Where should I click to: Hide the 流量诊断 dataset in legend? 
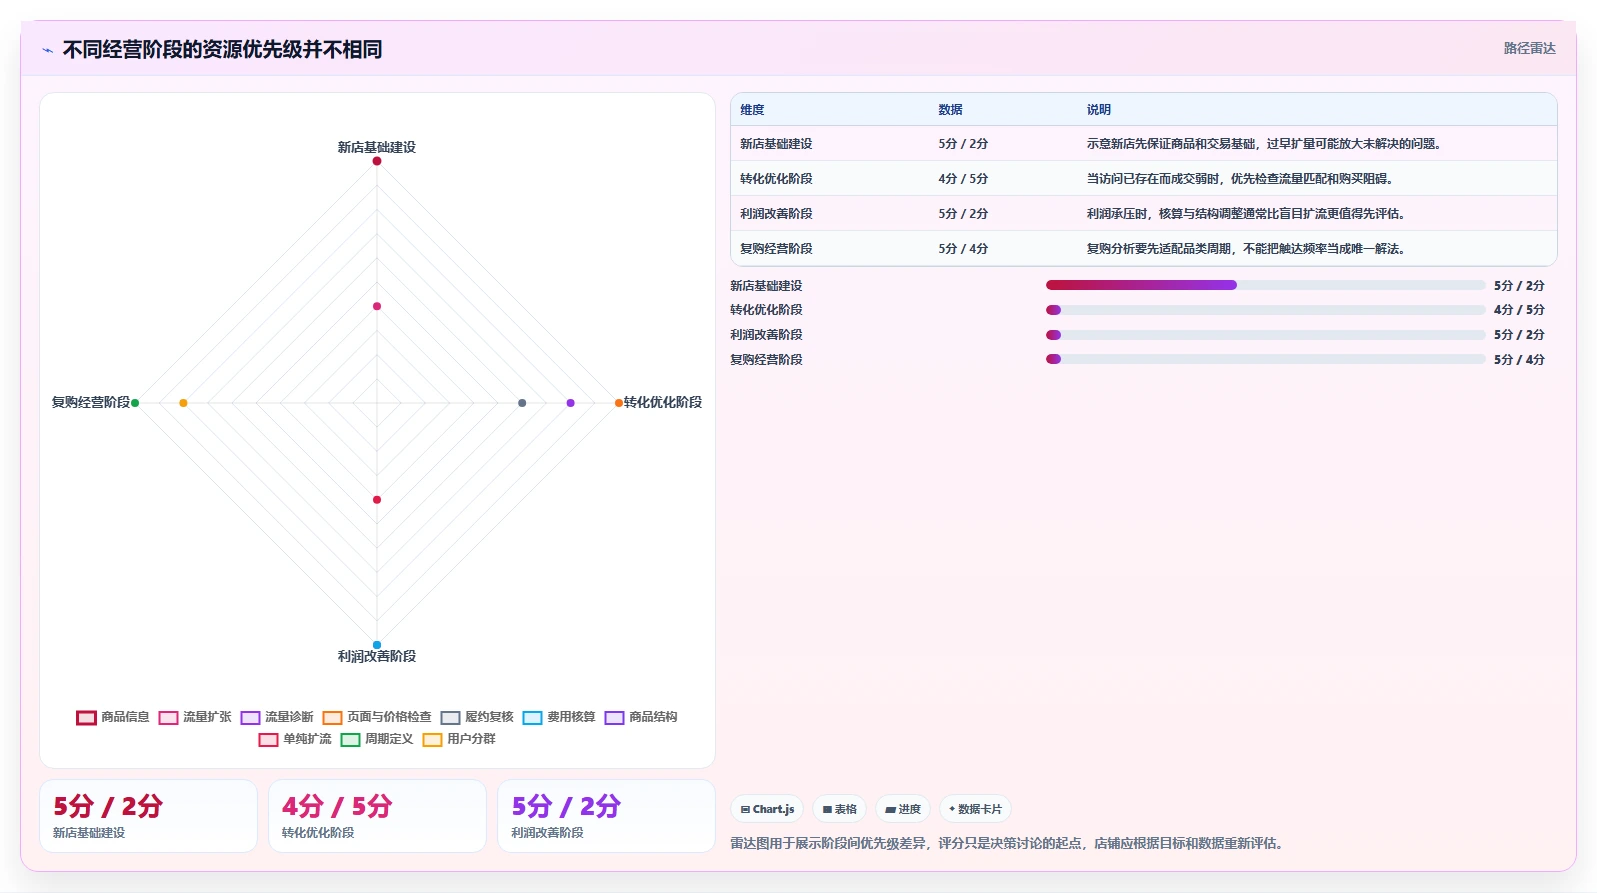click(x=277, y=717)
